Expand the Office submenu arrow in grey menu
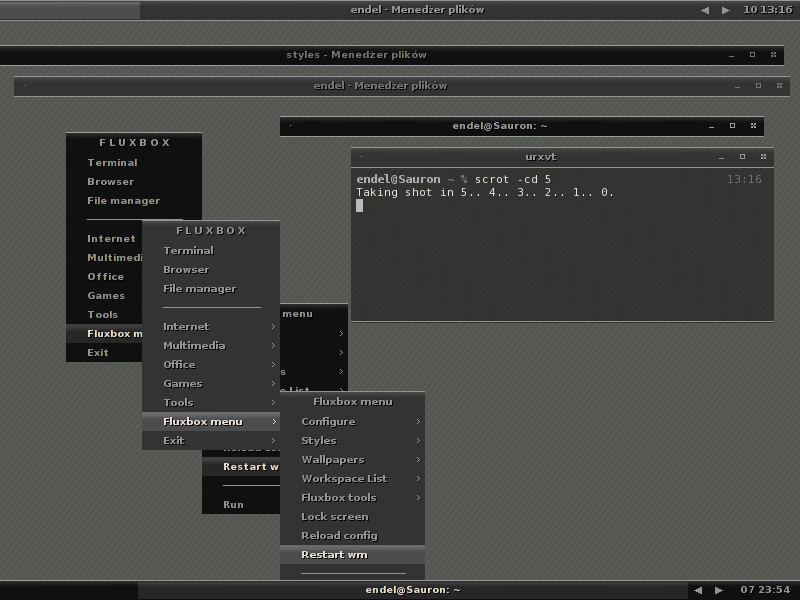This screenshot has width=800, height=600. click(273, 364)
